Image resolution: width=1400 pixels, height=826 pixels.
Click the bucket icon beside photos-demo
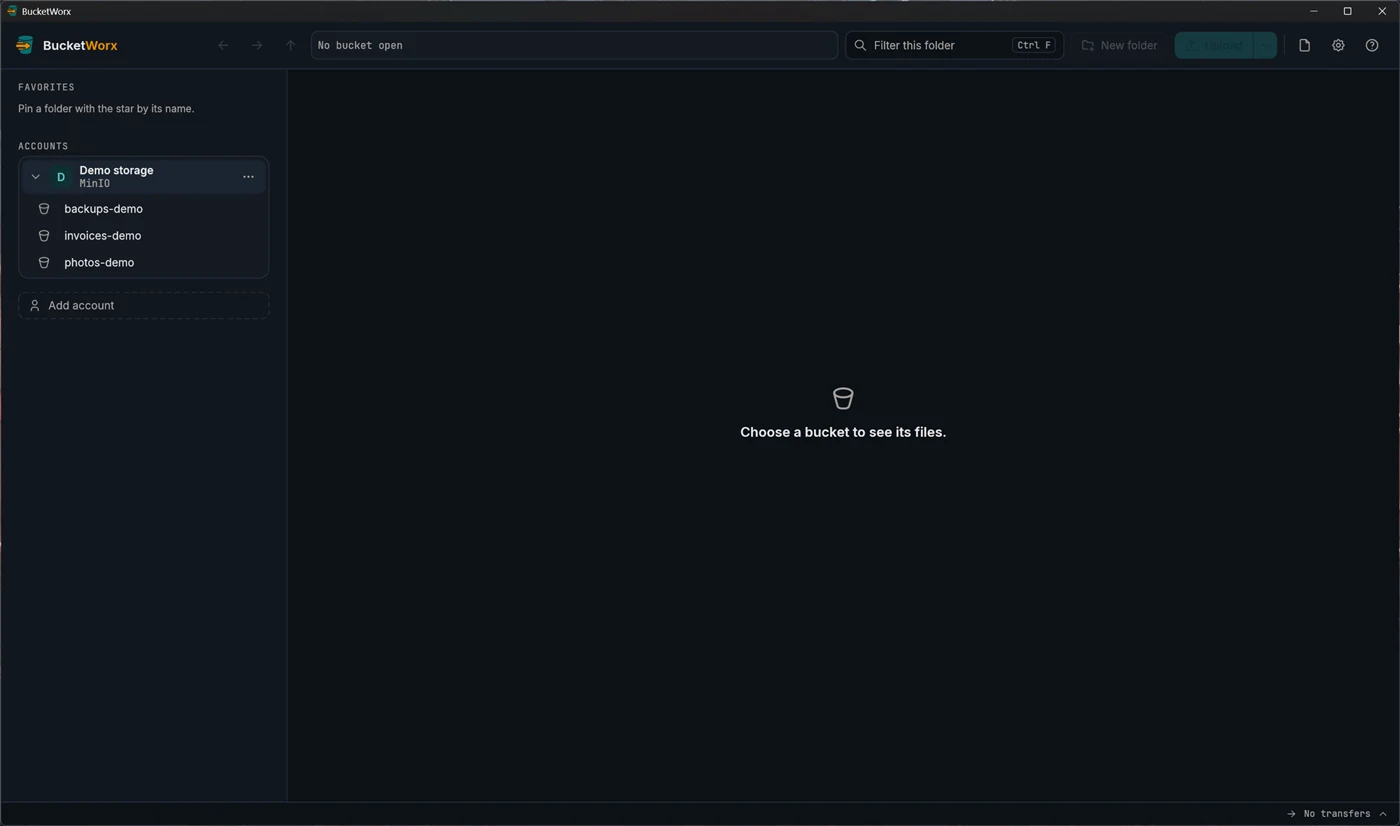pos(44,263)
